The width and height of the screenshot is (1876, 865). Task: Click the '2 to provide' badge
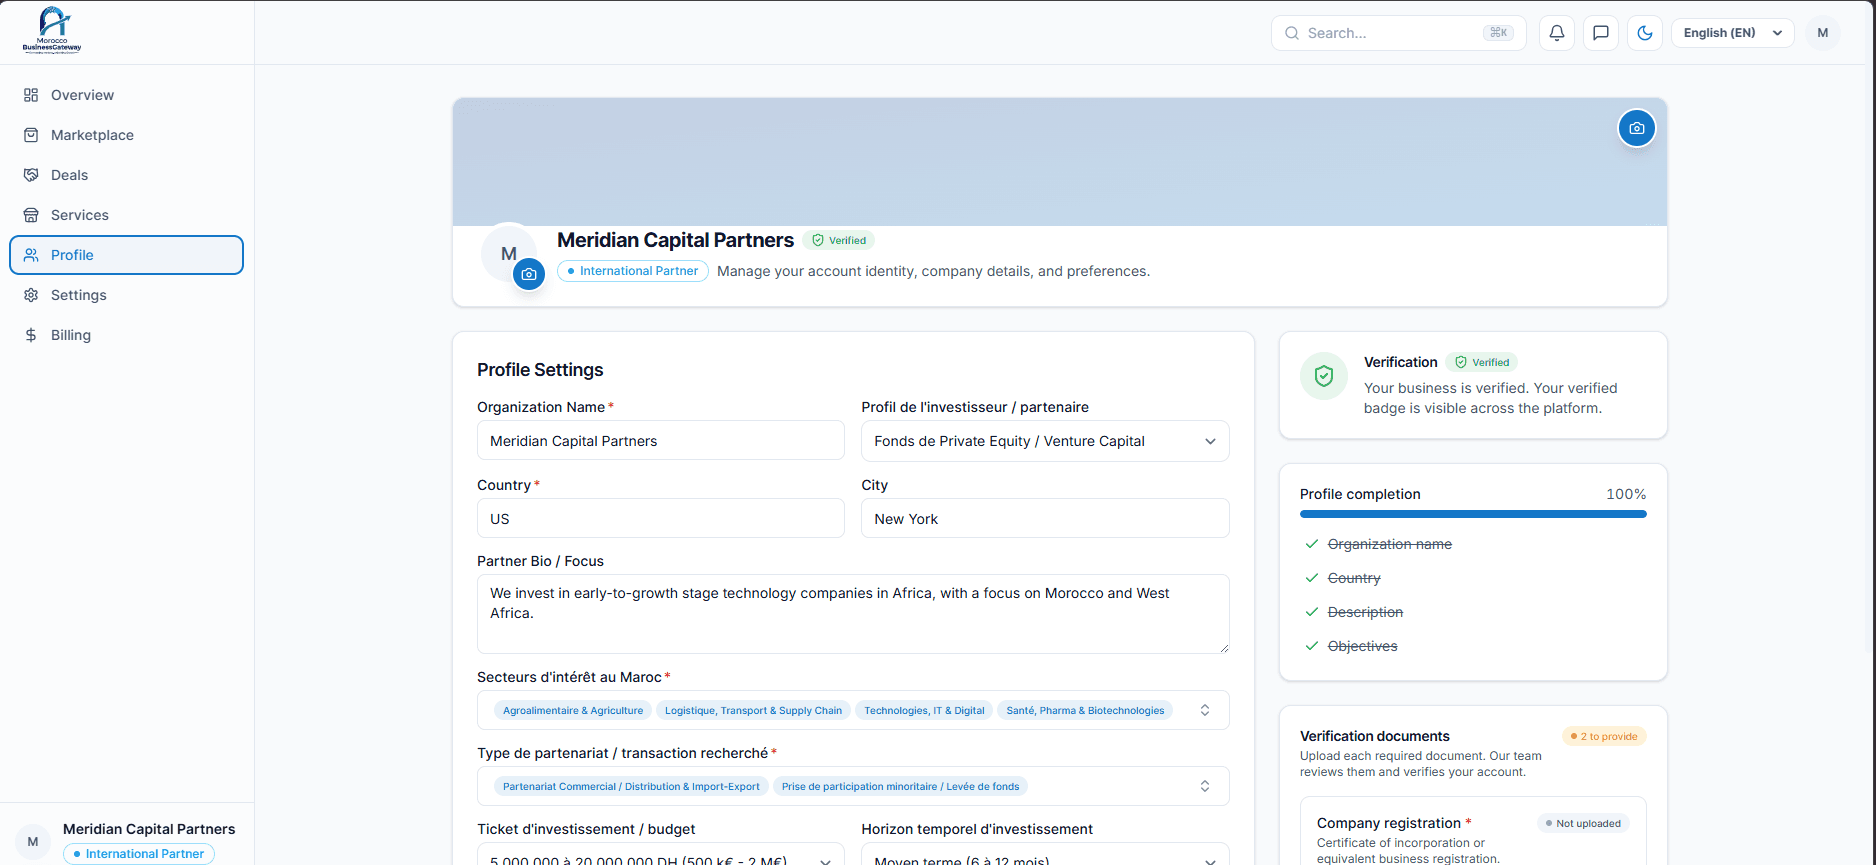(x=1604, y=736)
